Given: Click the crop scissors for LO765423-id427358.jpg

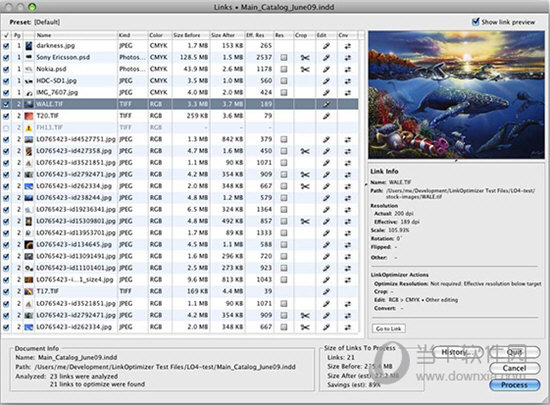Looking at the screenshot, I should click(x=305, y=151).
